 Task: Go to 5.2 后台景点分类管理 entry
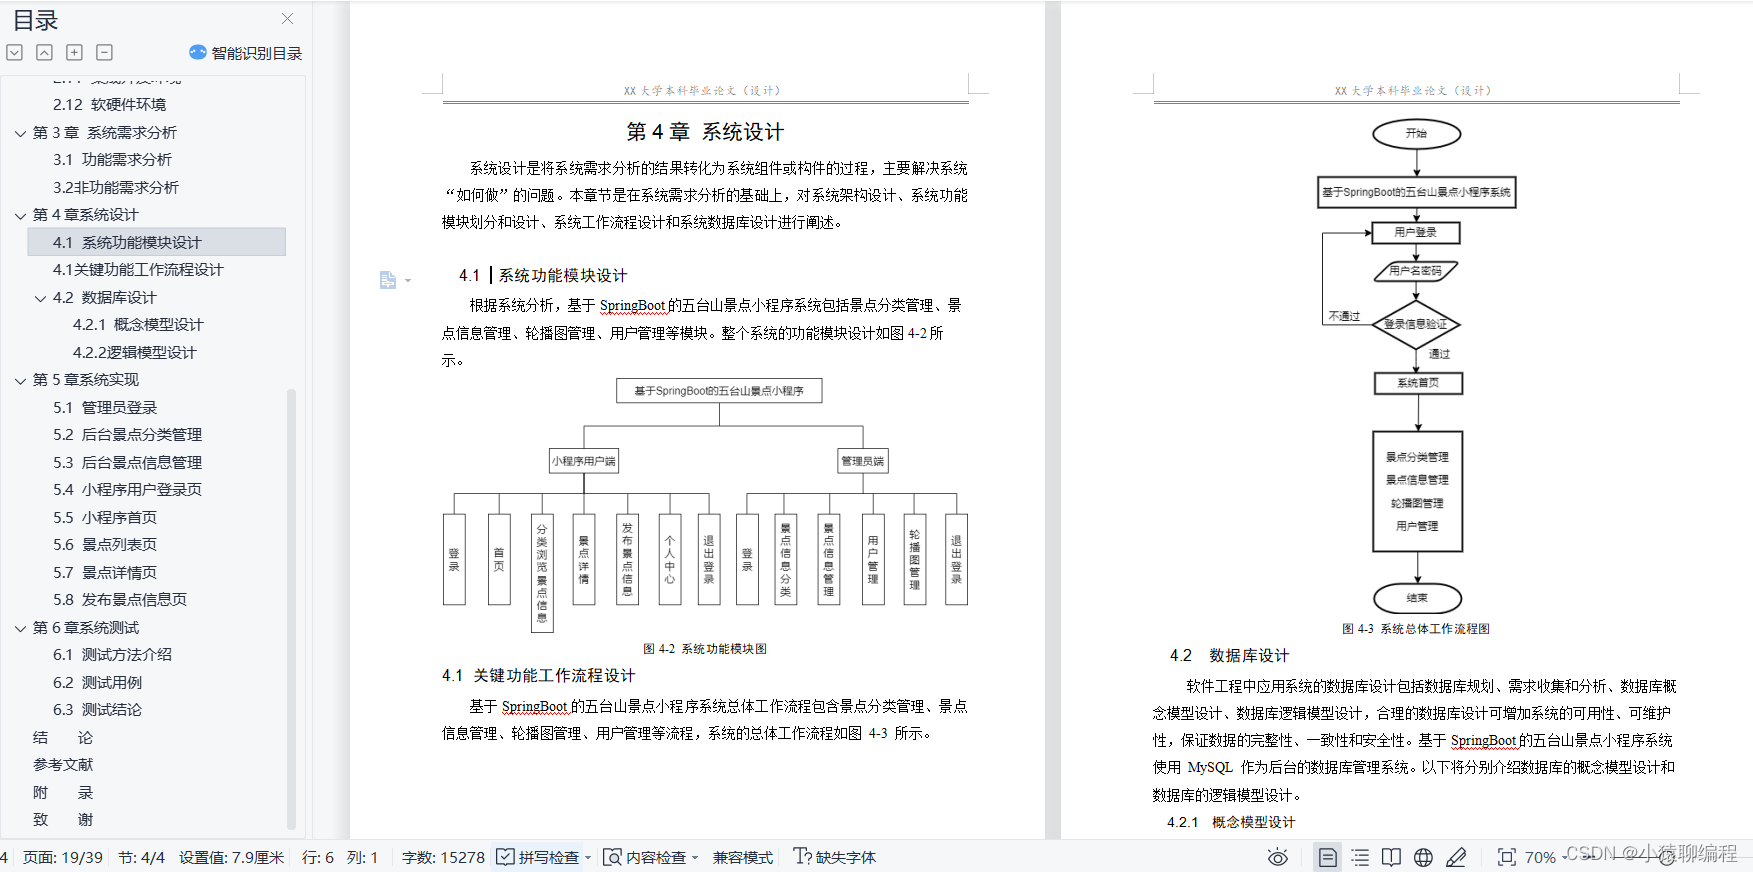pos(127,435)
